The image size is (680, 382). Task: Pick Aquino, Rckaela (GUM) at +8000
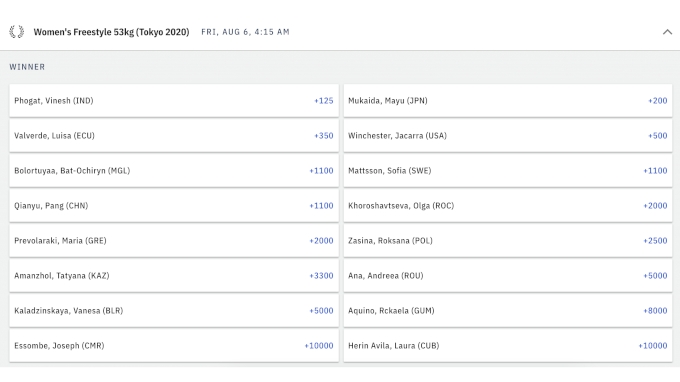tap(508, 311)
